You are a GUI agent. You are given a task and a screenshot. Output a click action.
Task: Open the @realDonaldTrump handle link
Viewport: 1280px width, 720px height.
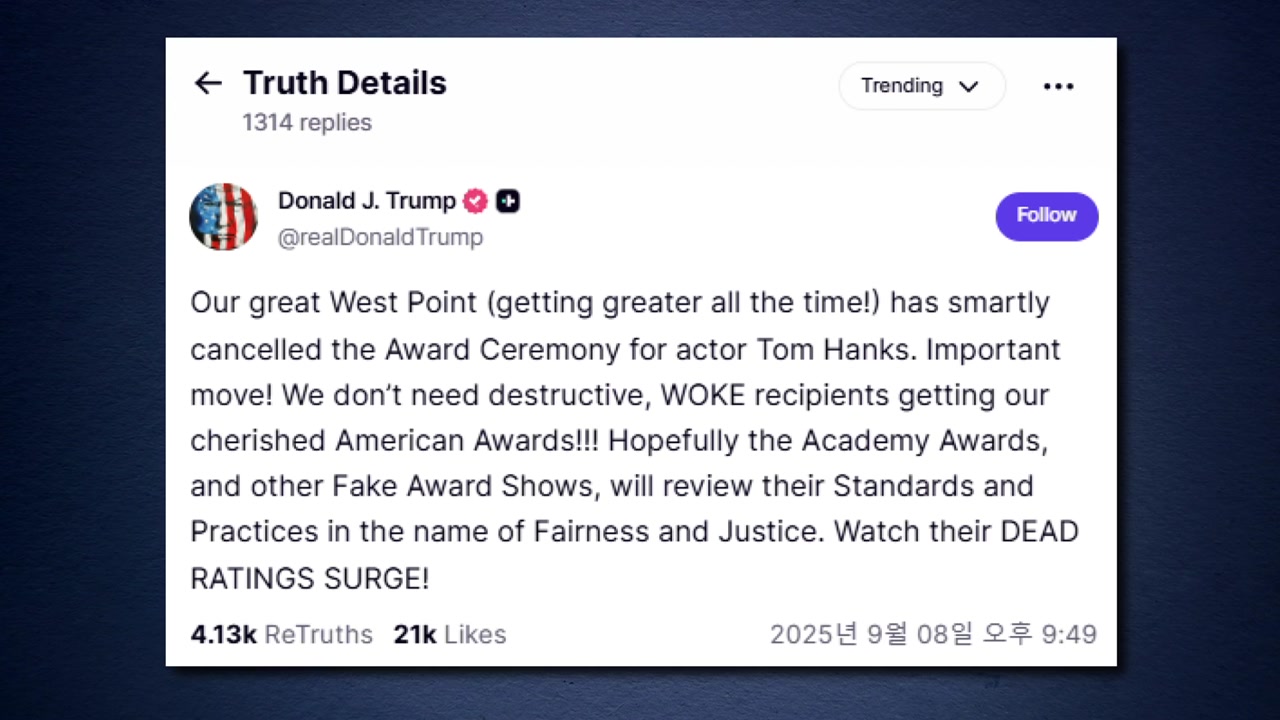click(x=380, y=237)
